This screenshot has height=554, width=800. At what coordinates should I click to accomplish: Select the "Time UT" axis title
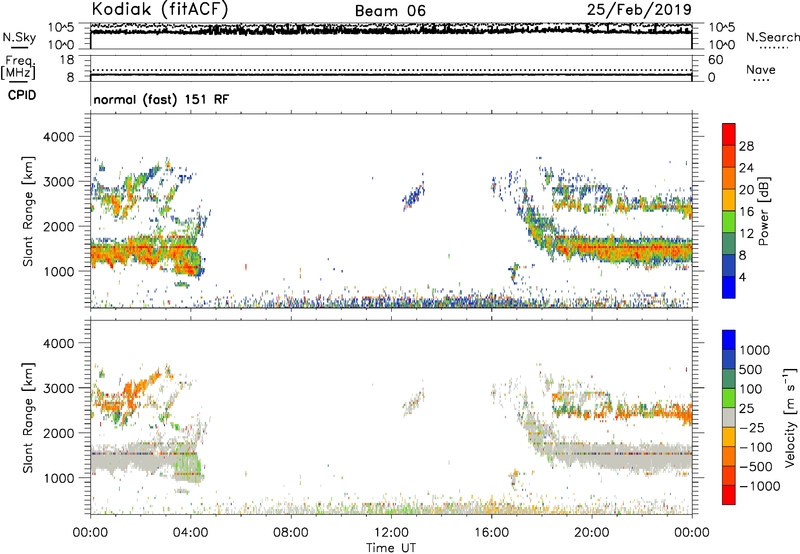391,548
